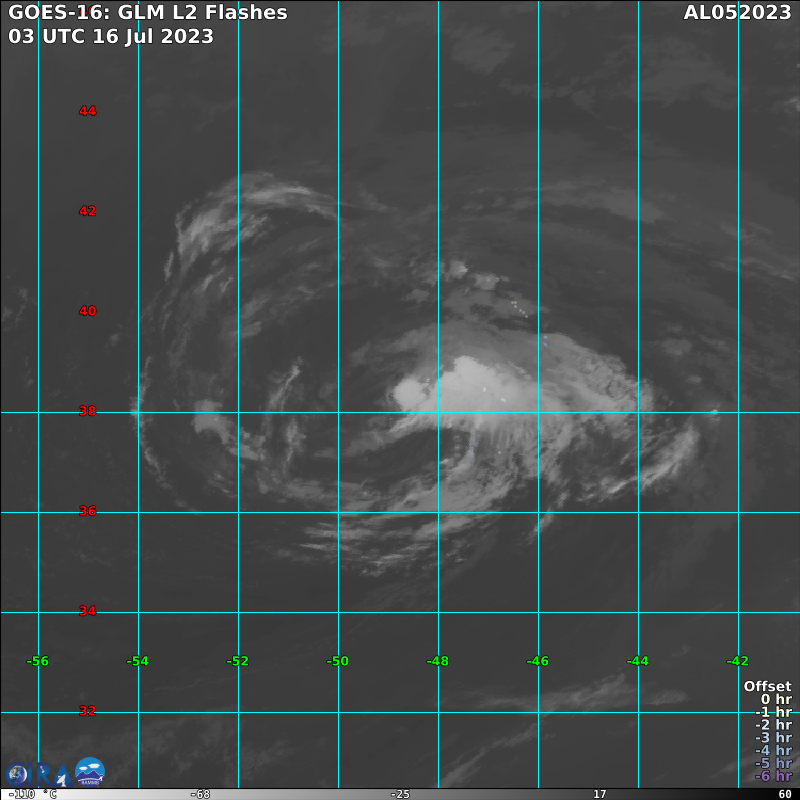Click the 'GOES-16: GLM L2 Flashes' title

tap(148, 13)
